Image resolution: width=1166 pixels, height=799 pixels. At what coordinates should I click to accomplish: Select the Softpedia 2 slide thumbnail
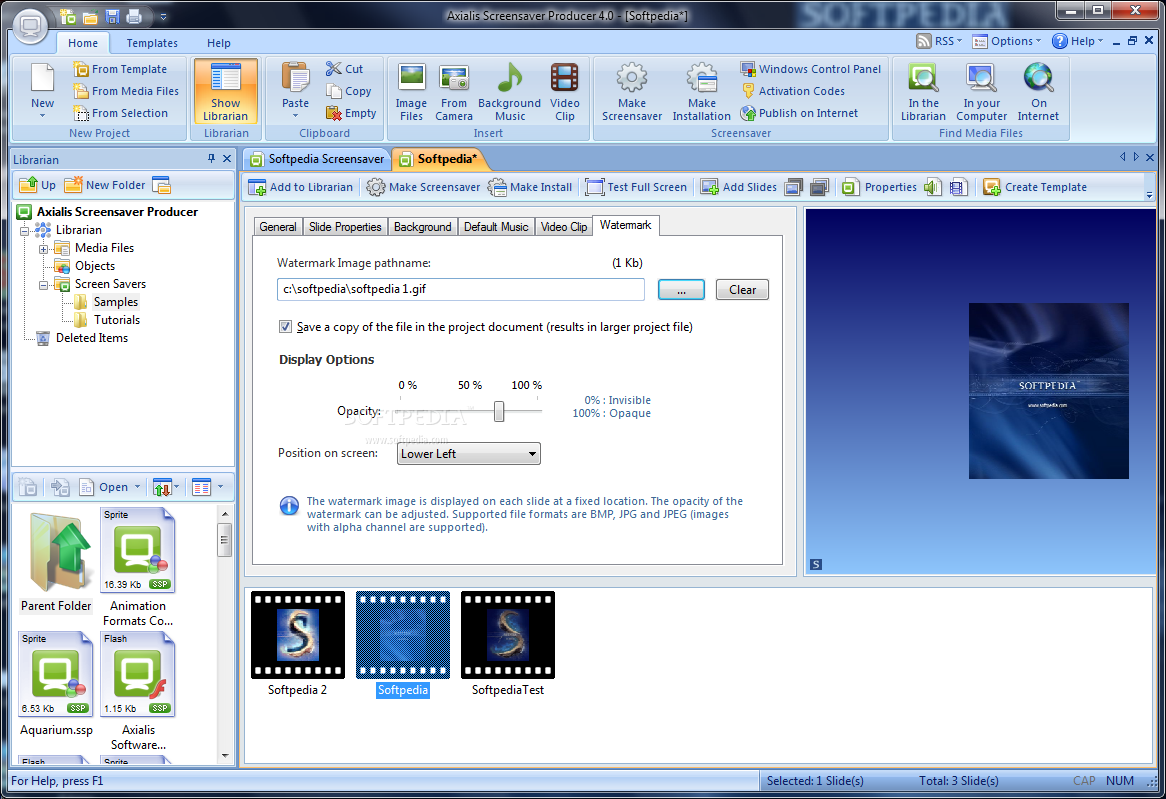point(297,644)
